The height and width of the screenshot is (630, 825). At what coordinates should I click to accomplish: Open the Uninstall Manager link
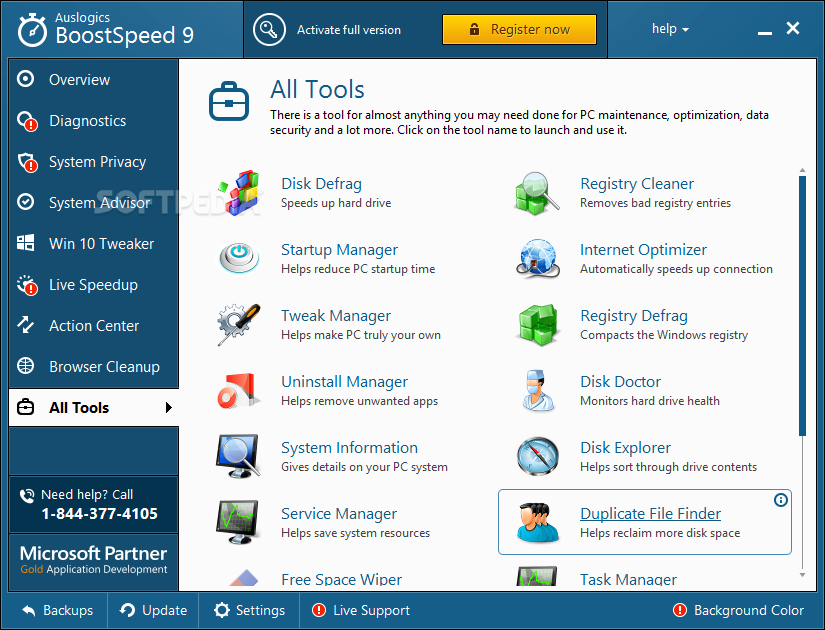point(344,382)
